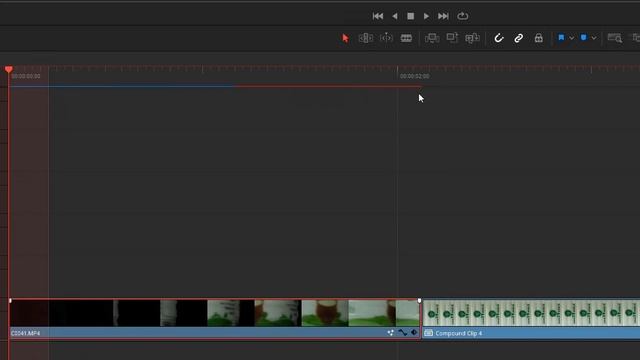Open the curve editor on C0041.MP4
The width and height of the screenshot is (640, 360).
pyautogui.click(x=403, y=333)
